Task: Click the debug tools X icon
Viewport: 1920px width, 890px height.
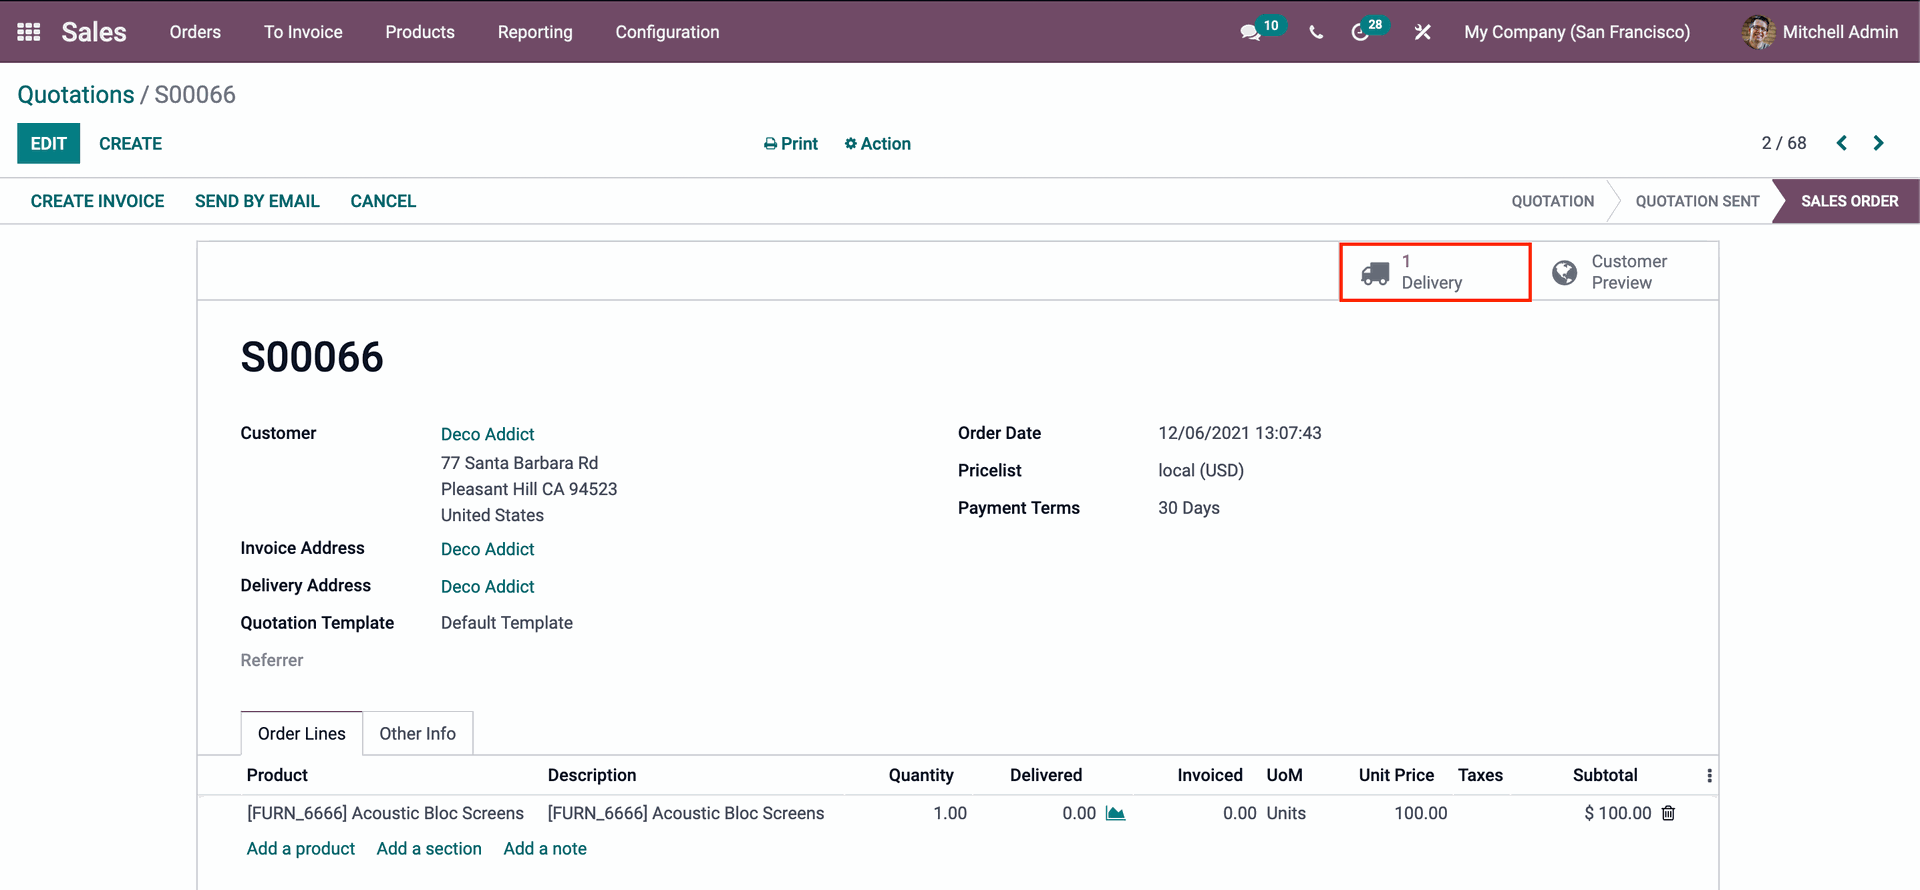Action: [x=1422, y=32]
